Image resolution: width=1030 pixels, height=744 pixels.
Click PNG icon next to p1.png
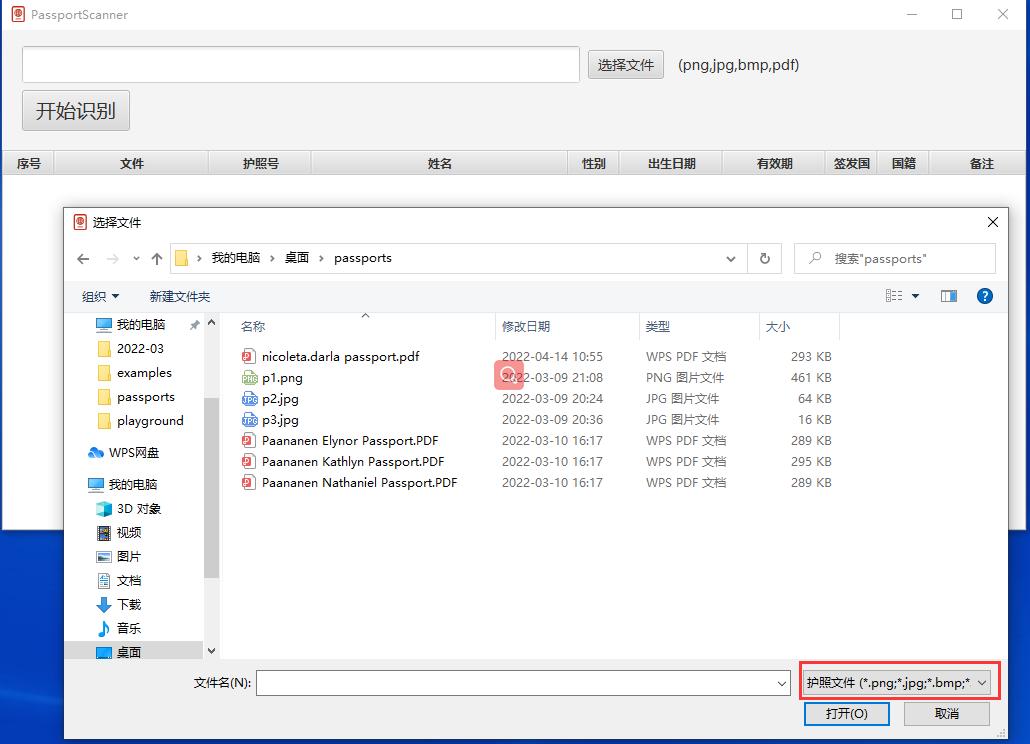[249, 378]
